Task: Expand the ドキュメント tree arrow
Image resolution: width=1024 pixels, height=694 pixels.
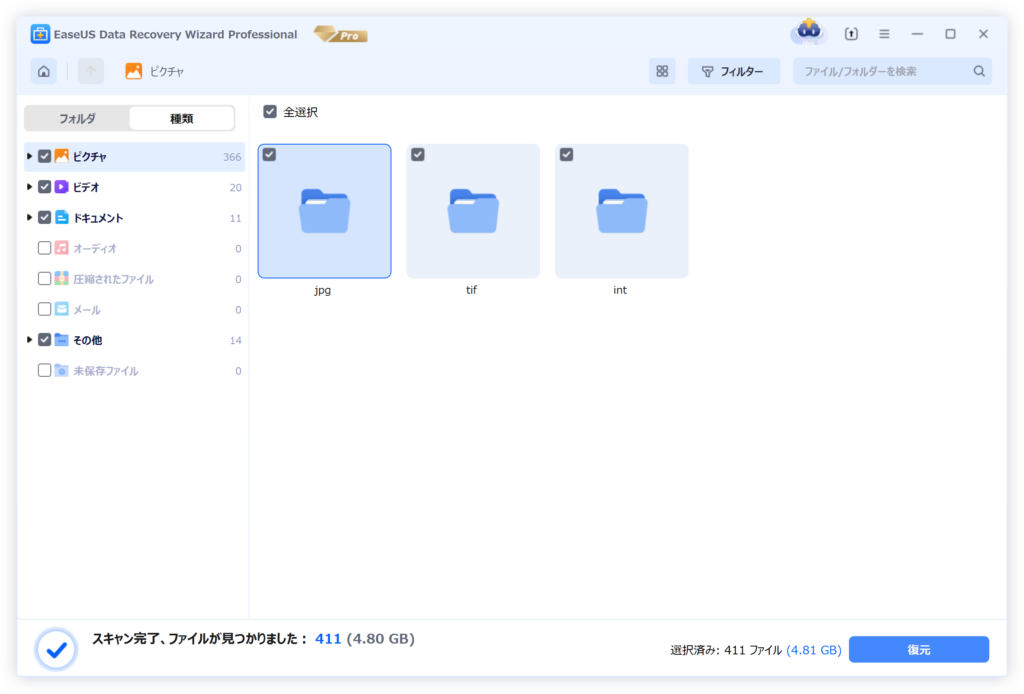Action: 30,217
